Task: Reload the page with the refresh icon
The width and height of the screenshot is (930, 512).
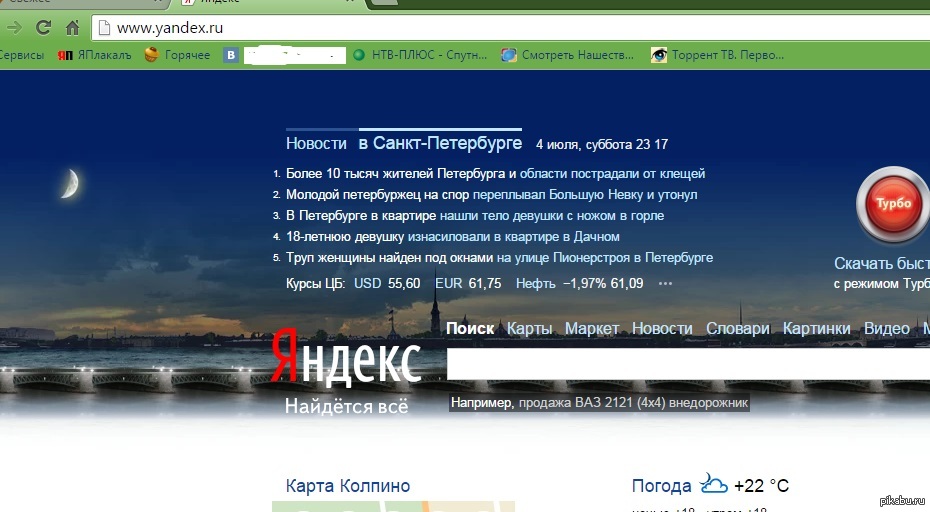Action: coord(43,27)
